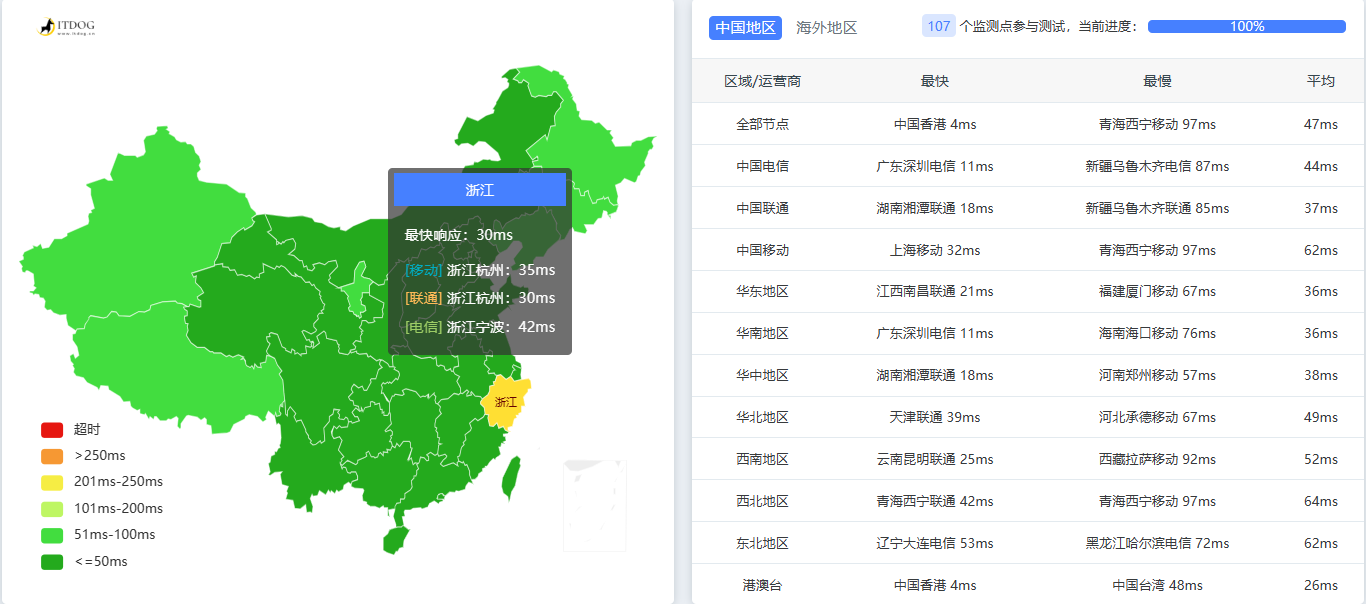1366x604 pixels.
Task: Select the 中国电信 row
Action: tap(762, 166)
